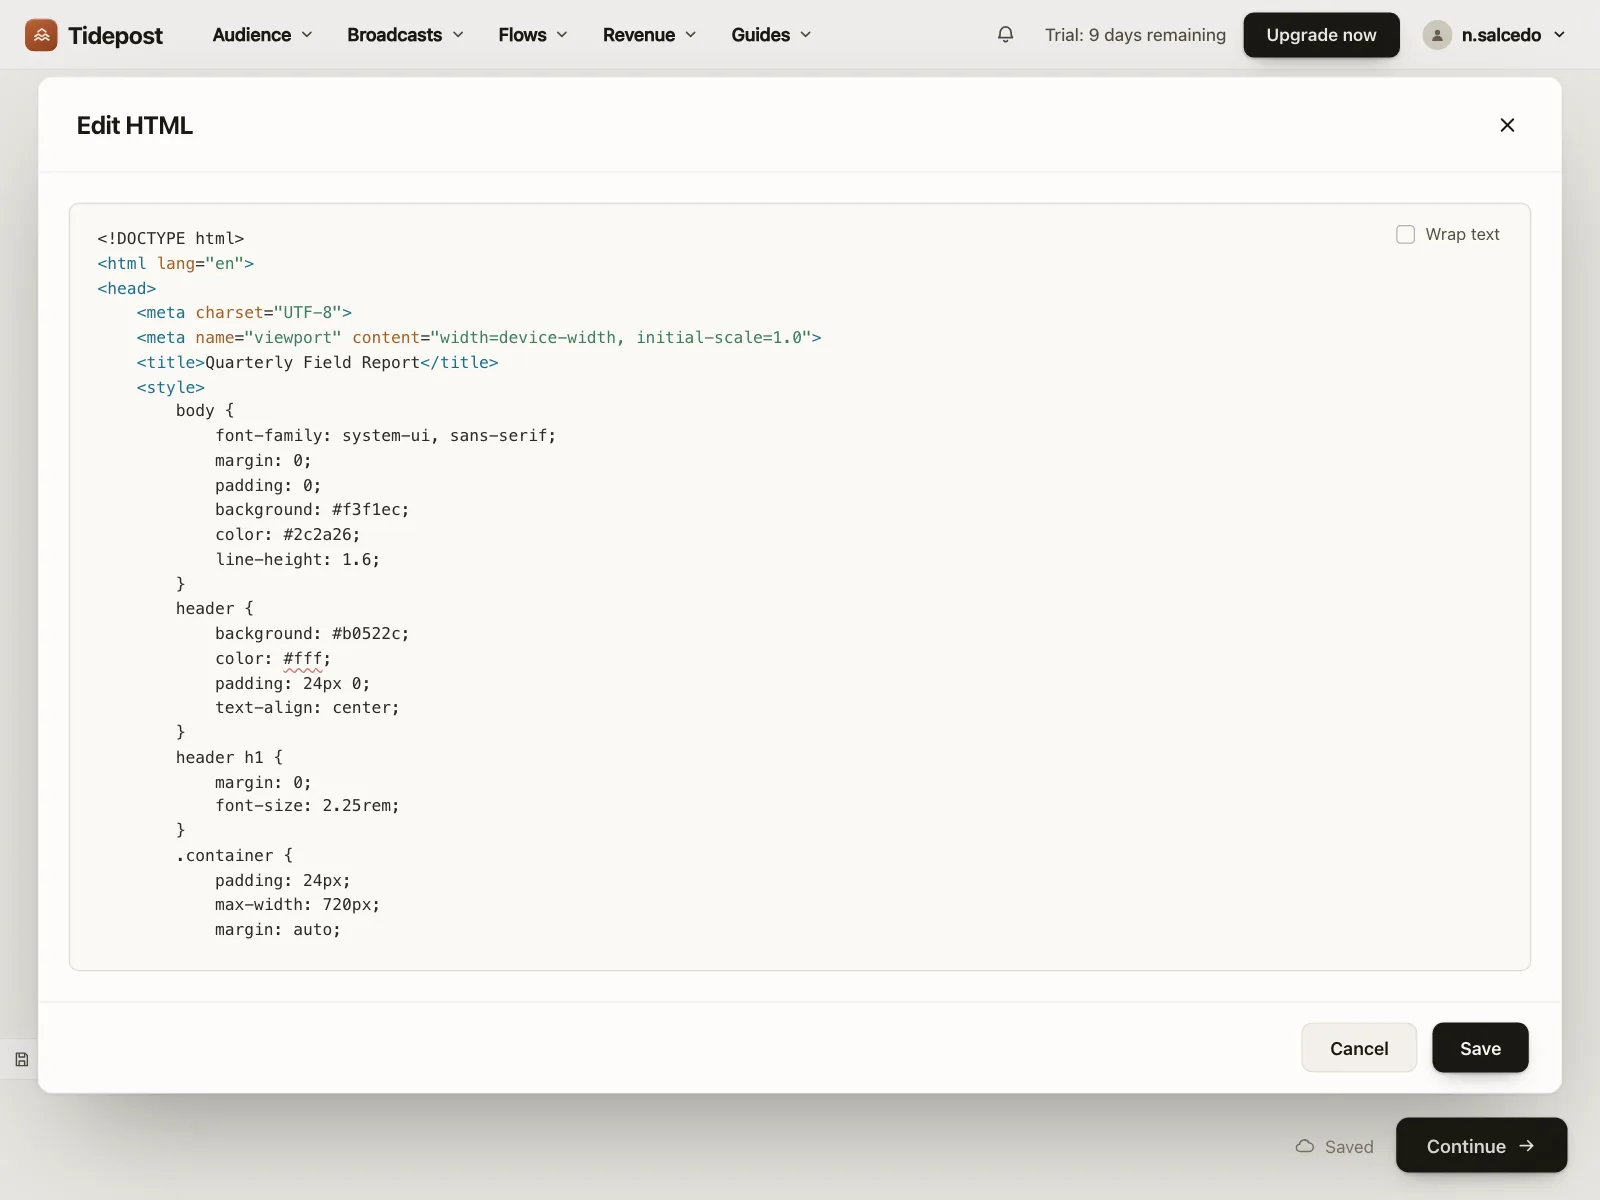Click the 'header h1 {' selector line
This screenshot has height=1200, width=1600.
tap(229, 757)
